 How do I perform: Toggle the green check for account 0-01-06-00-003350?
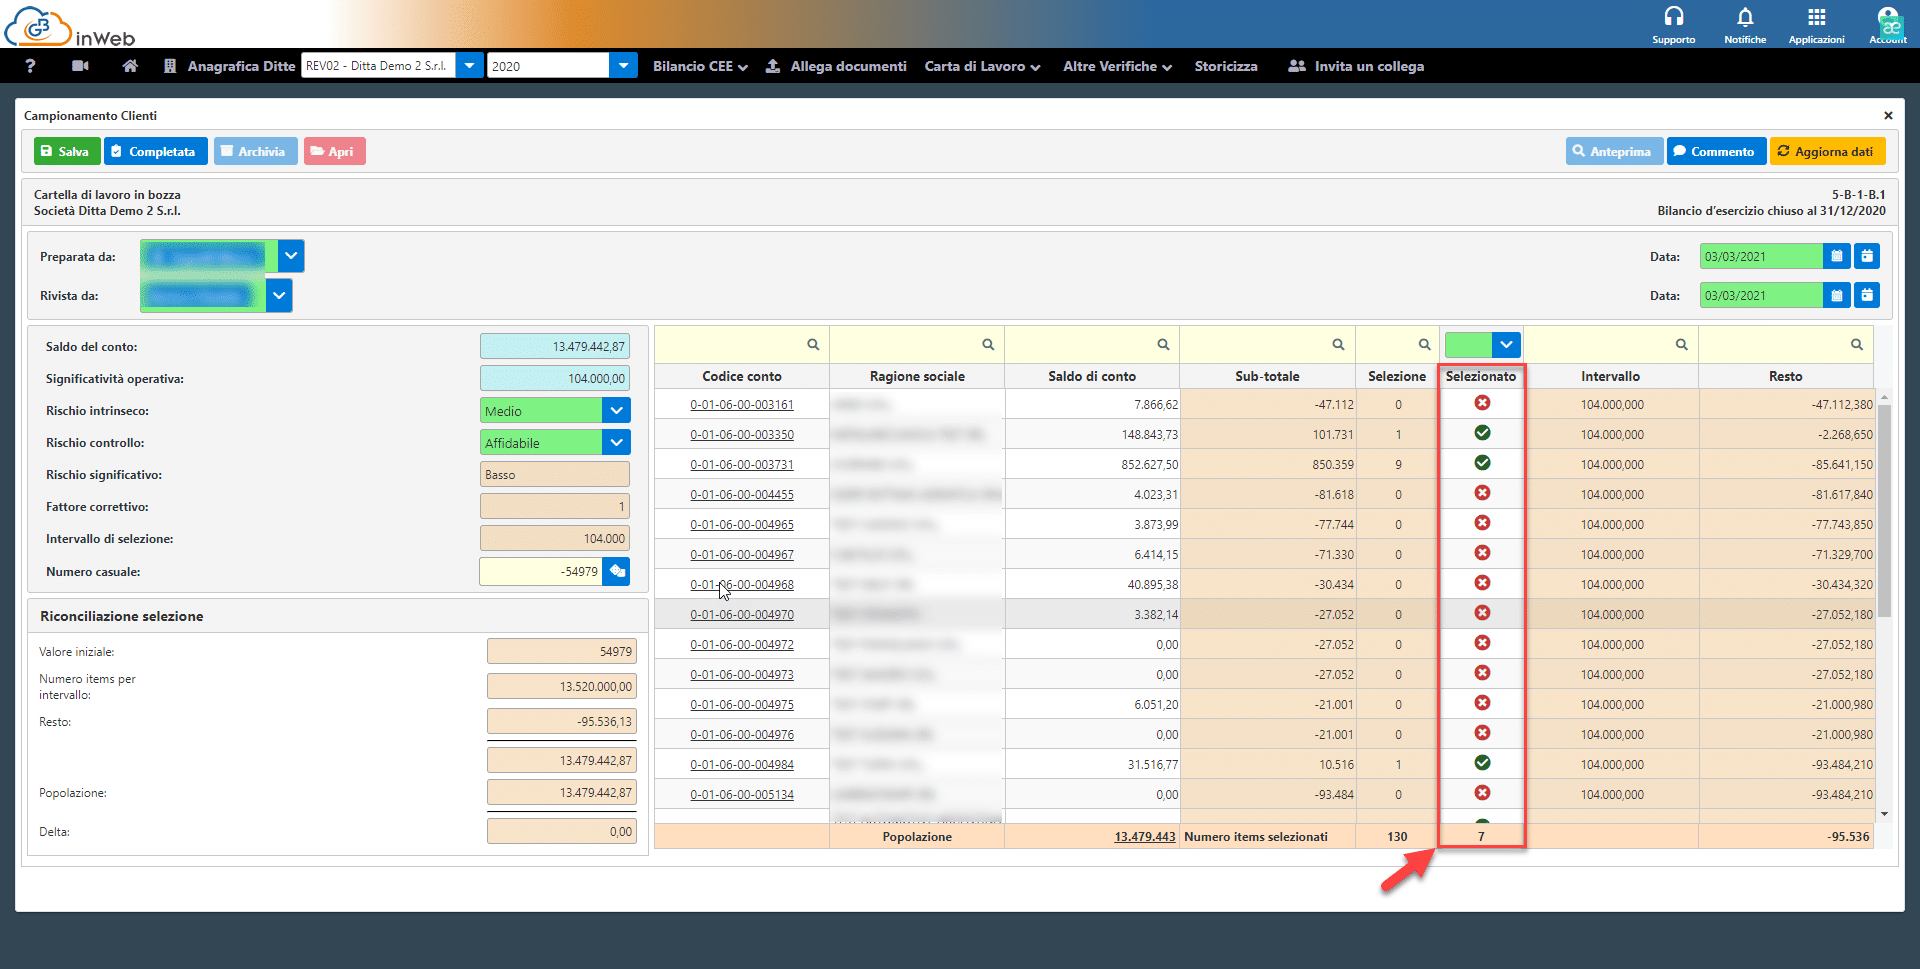click(1482, 433)
